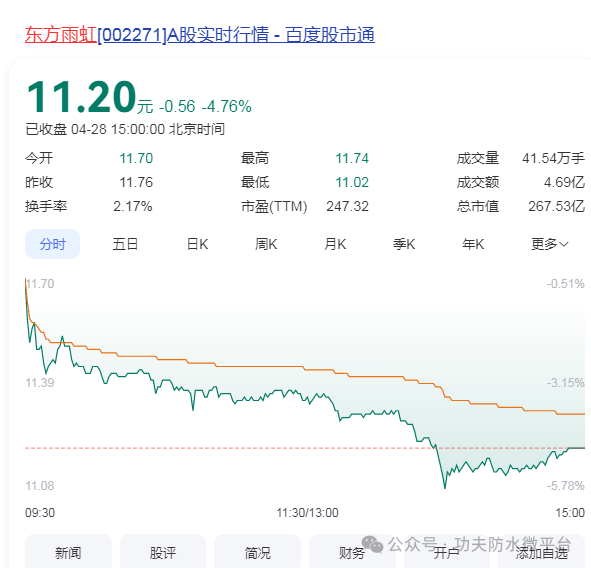The width and height of the screenshot is (591, 568).
Task: Click the 11.39 price axis label
Action: click(x=40, y=383)
